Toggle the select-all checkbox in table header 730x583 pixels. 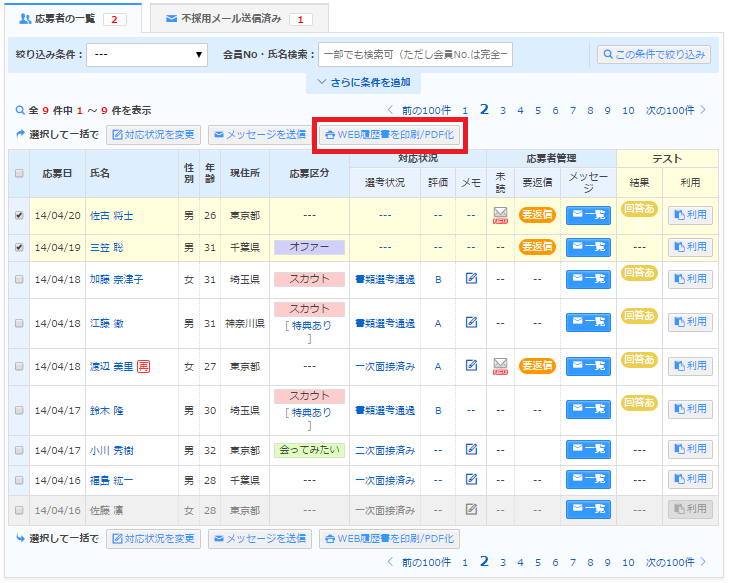(x=19, y=173)
